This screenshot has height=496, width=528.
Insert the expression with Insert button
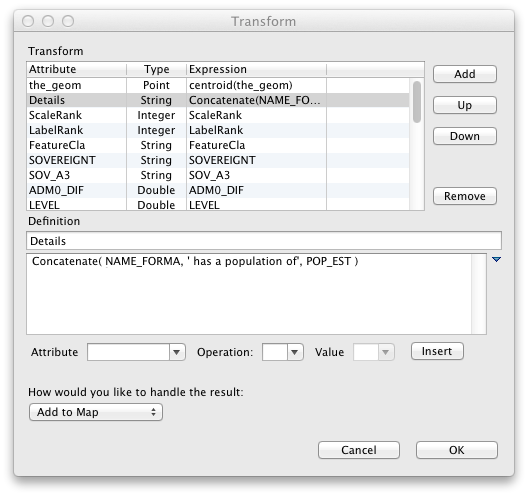coord(437,351)
